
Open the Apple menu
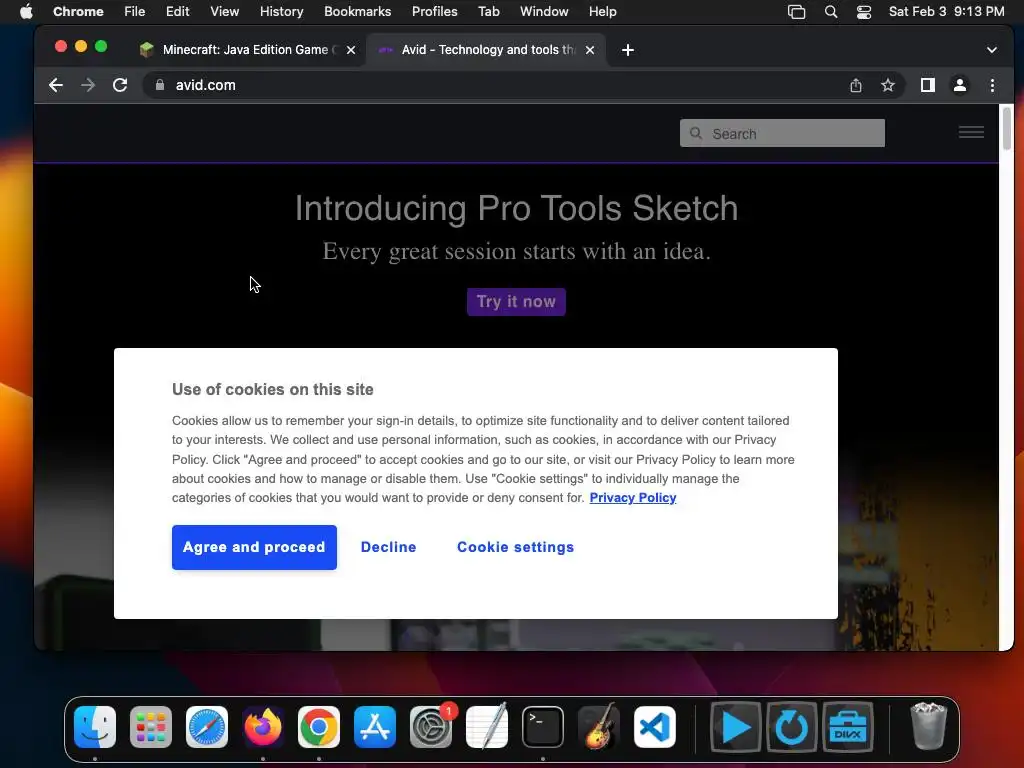[26, 12]
